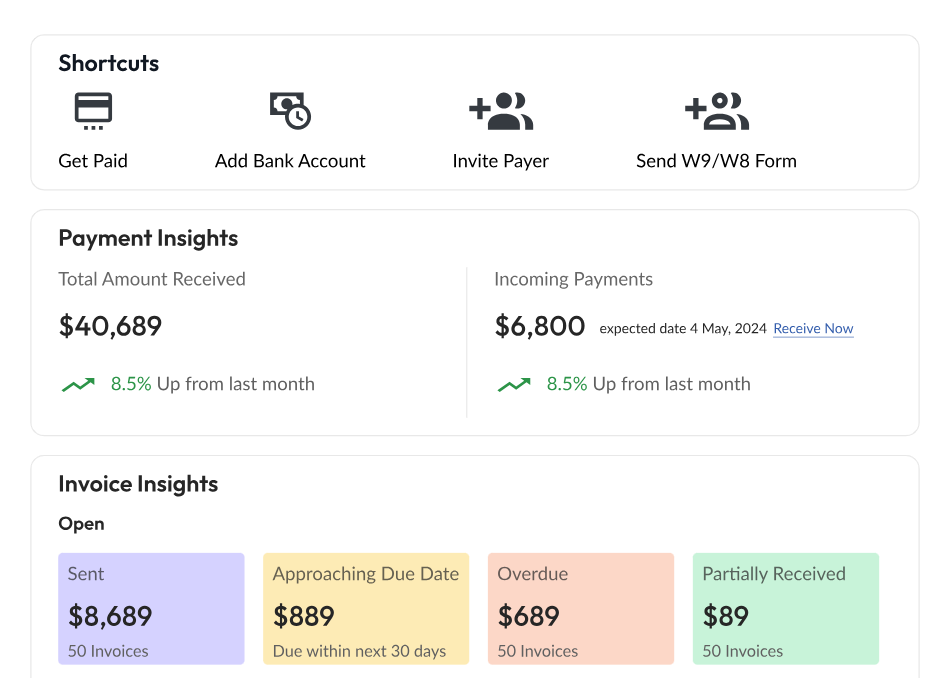Open the Receive Now link
The height and width of the screenshot is (678, 949).
pos(813,328)
